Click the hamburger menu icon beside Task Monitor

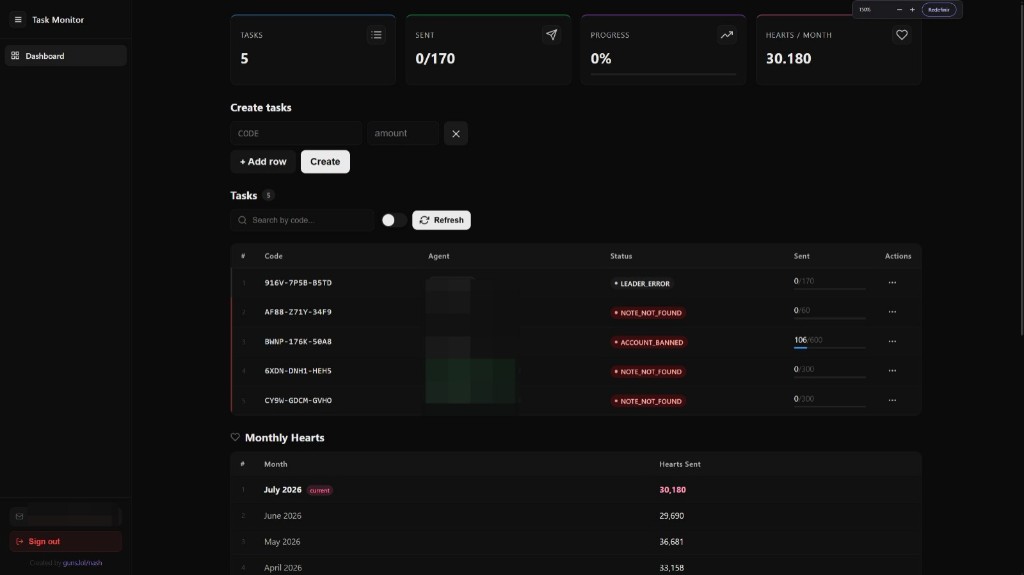18,20
